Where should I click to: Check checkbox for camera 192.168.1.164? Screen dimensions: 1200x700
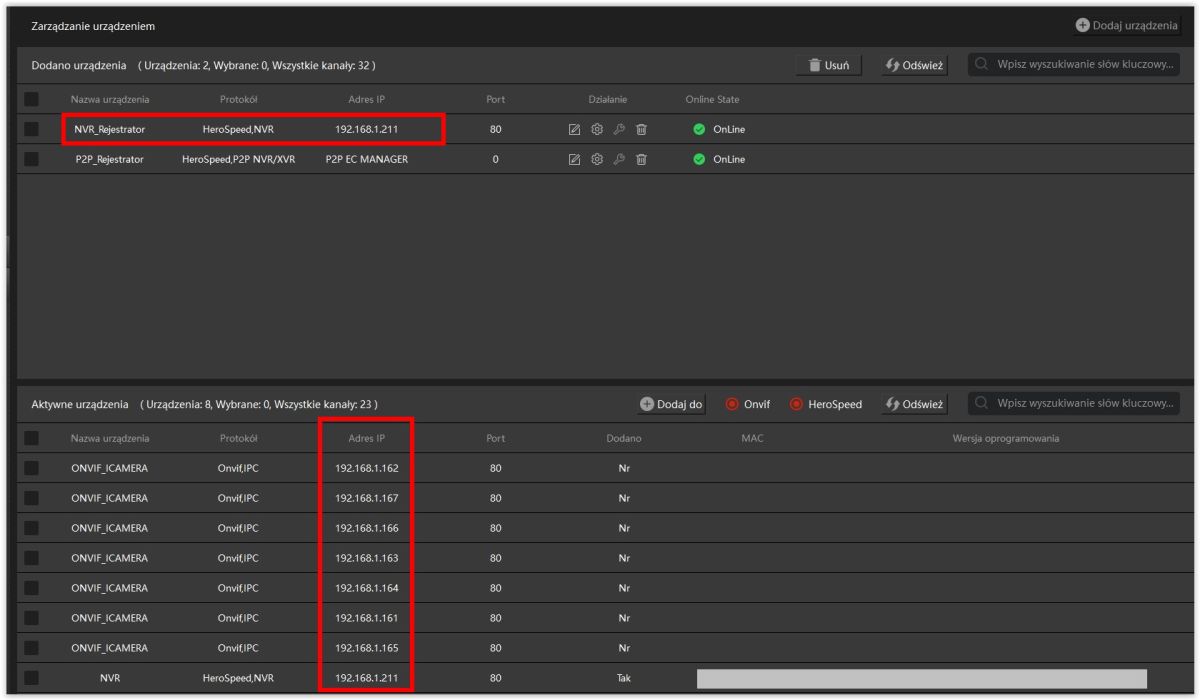pyautogui.click(x=32, y=588)
